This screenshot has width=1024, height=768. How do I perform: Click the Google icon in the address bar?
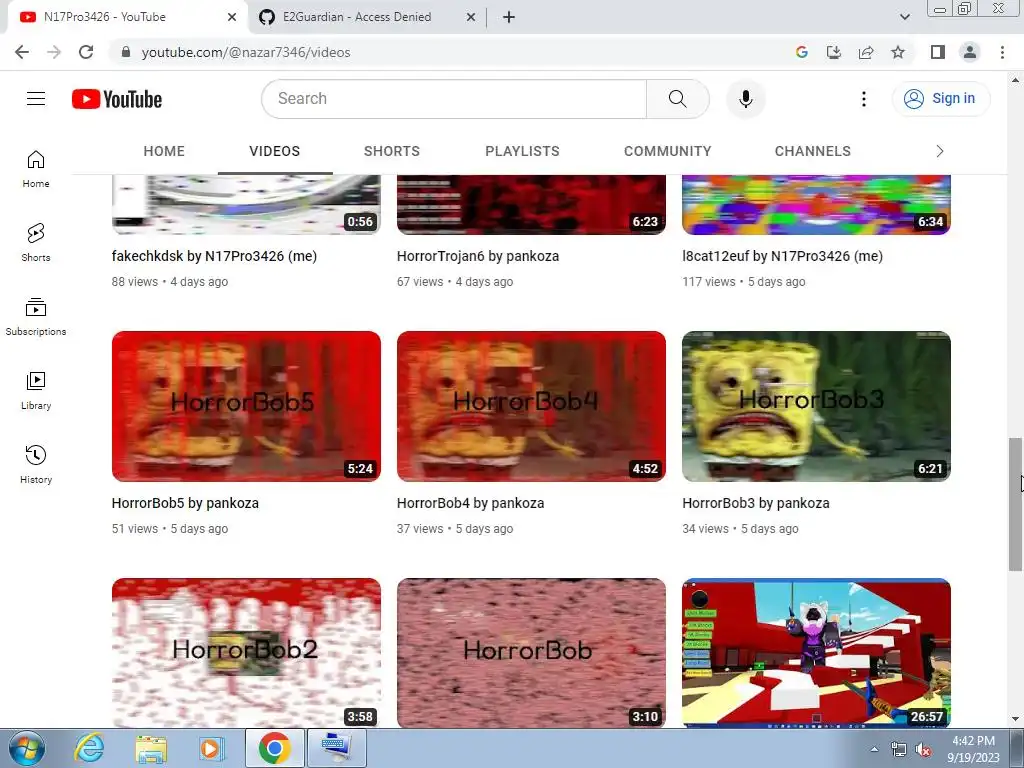[801, 52]
